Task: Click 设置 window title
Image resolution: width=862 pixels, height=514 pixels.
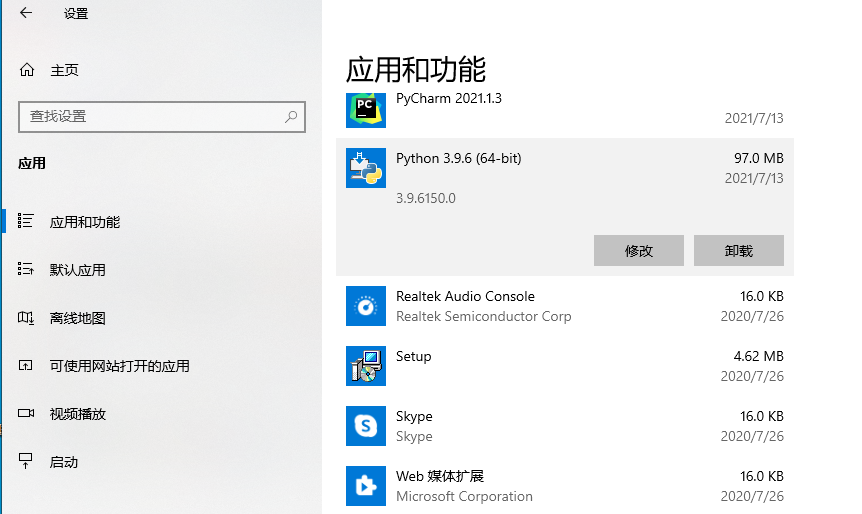Action: pyautogui.click(x=76, y=13)
